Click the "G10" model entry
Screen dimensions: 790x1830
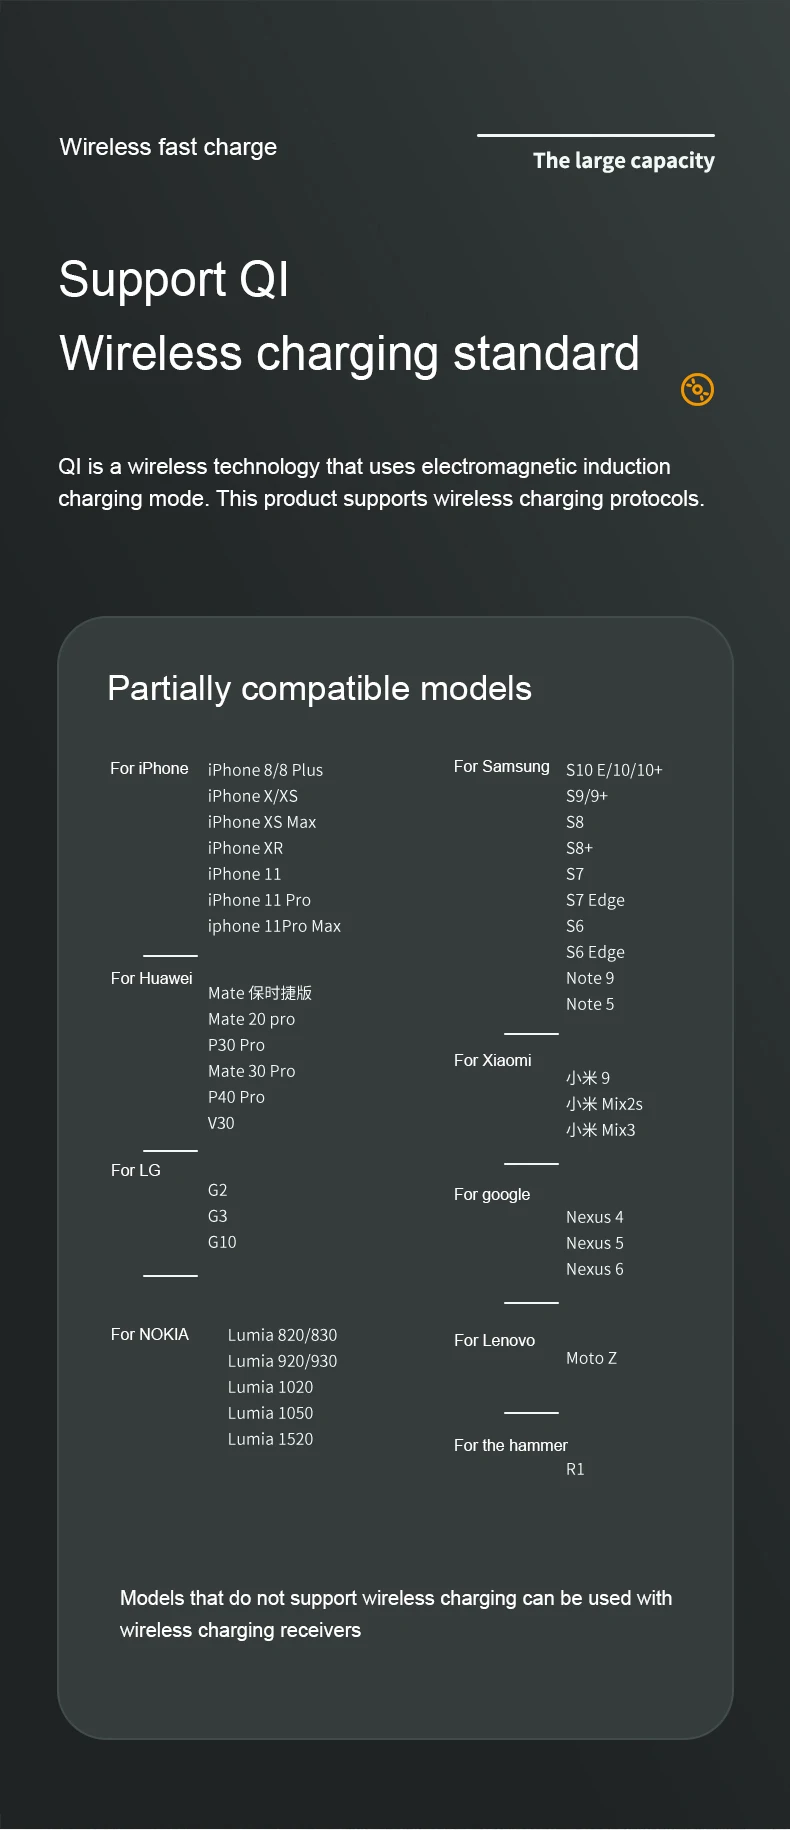[x=222, y=1242]
